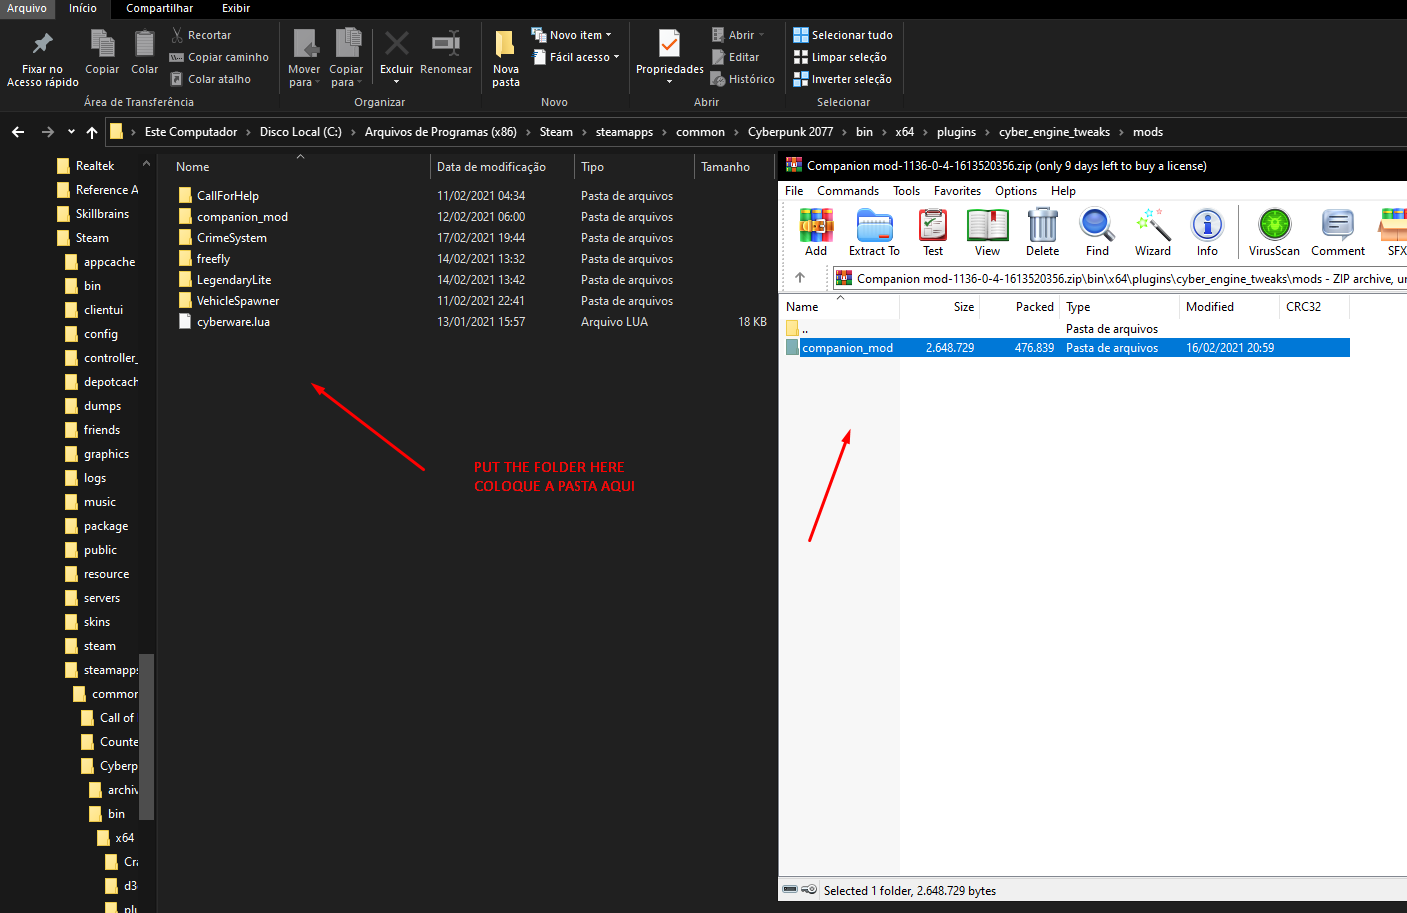Select the parent folder '..' row in WinRAR
1407x913 pixels.
point(1065,329)
